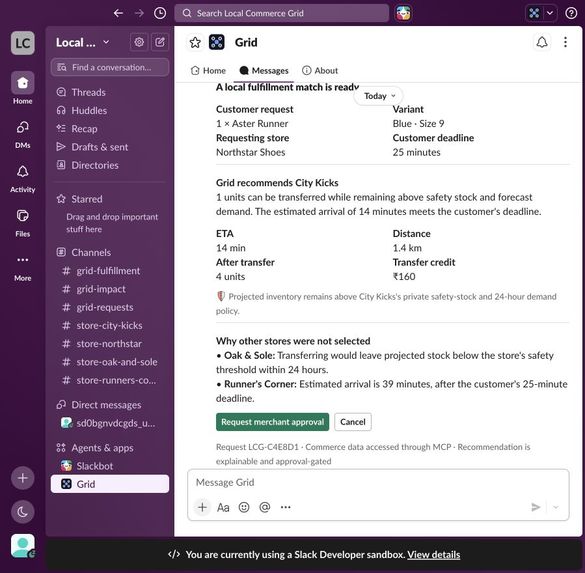Screen dimensions: 585x573
Task: Open the plus attachments button in composer
Action: pos(202,507)
